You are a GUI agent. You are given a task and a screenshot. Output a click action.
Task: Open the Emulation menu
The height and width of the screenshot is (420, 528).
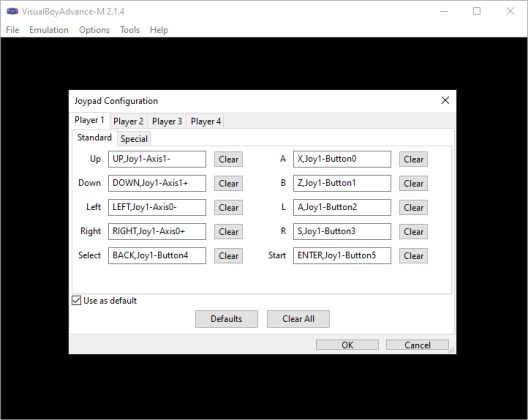pos(49,30)
